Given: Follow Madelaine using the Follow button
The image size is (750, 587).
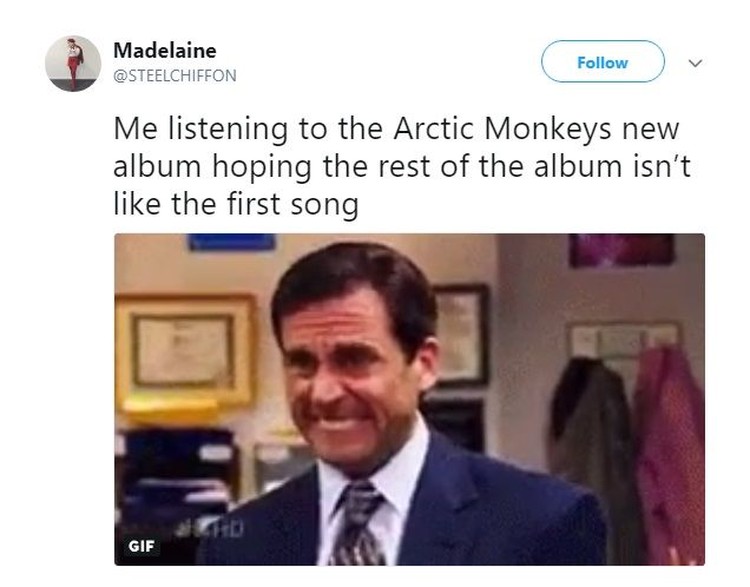Looking at the screenshot, I should (x=603, y=62).
